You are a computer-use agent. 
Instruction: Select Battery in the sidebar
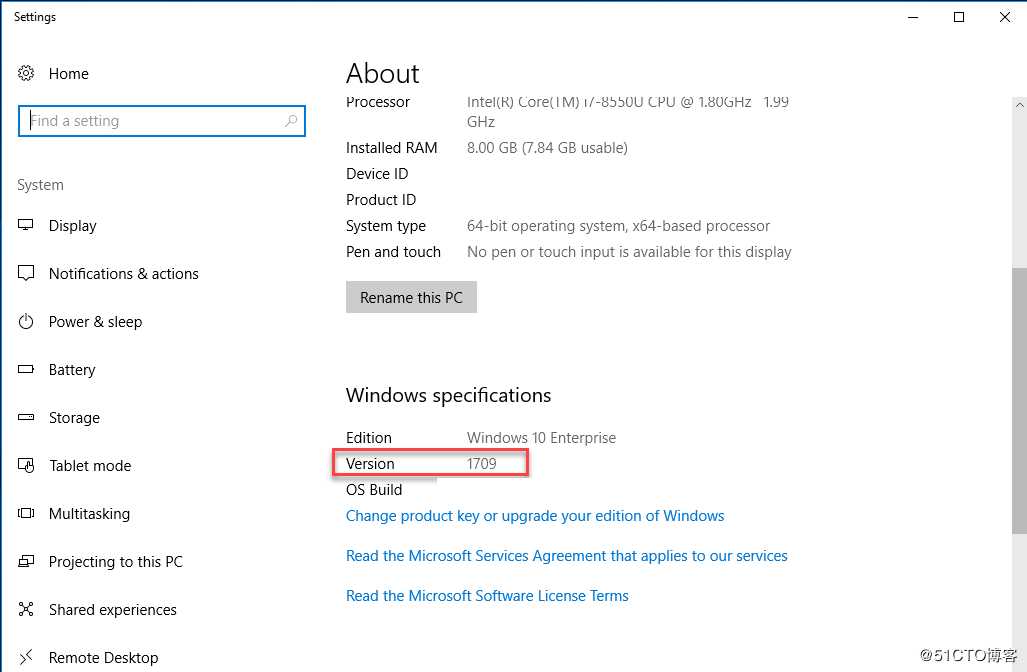point(72,369)
